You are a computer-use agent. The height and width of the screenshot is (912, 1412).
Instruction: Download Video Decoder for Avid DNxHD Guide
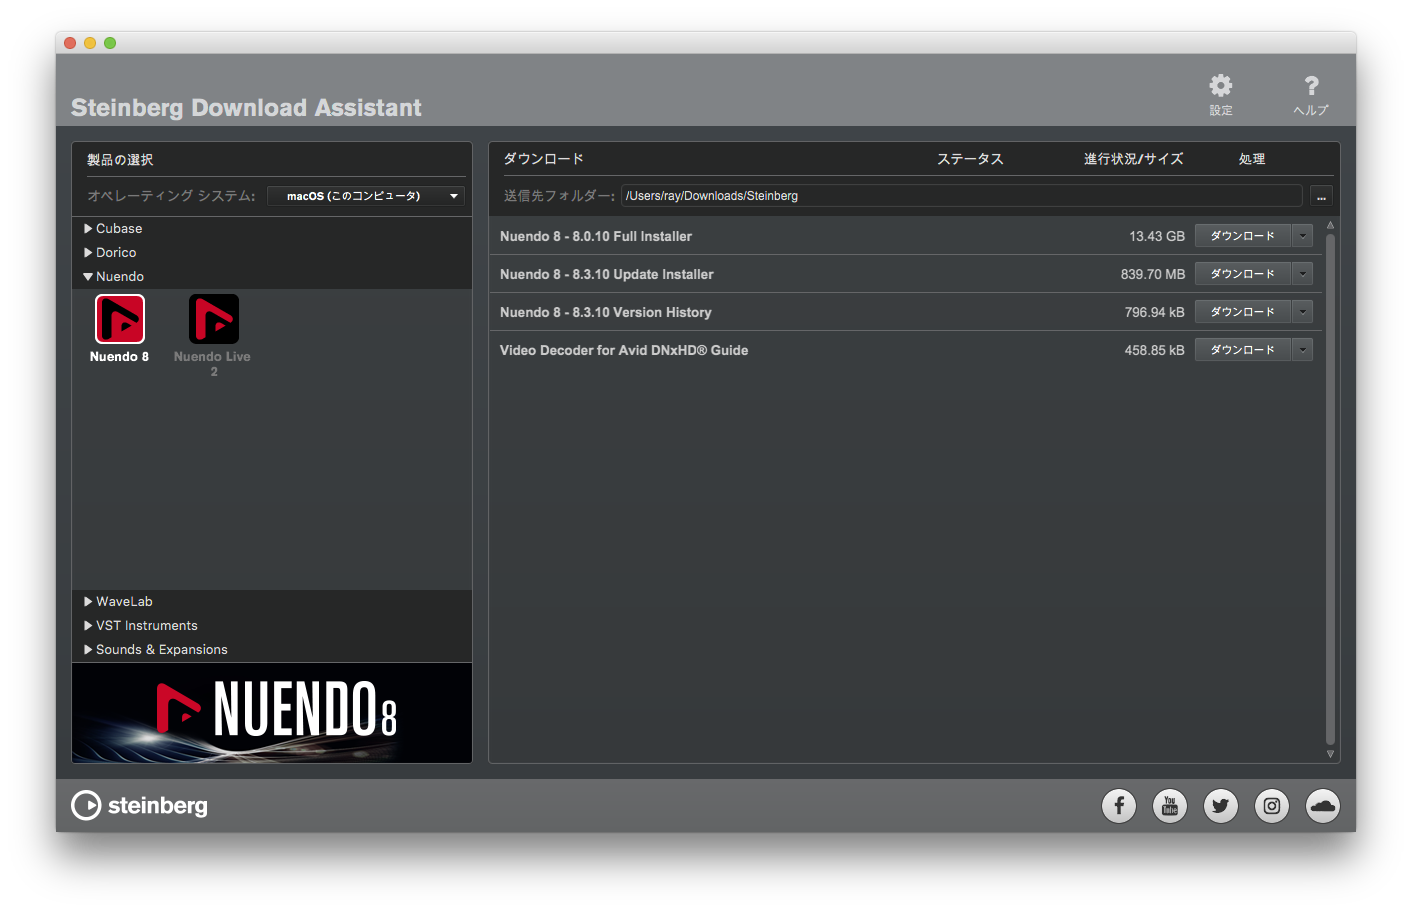click(x=1243, y=350)
